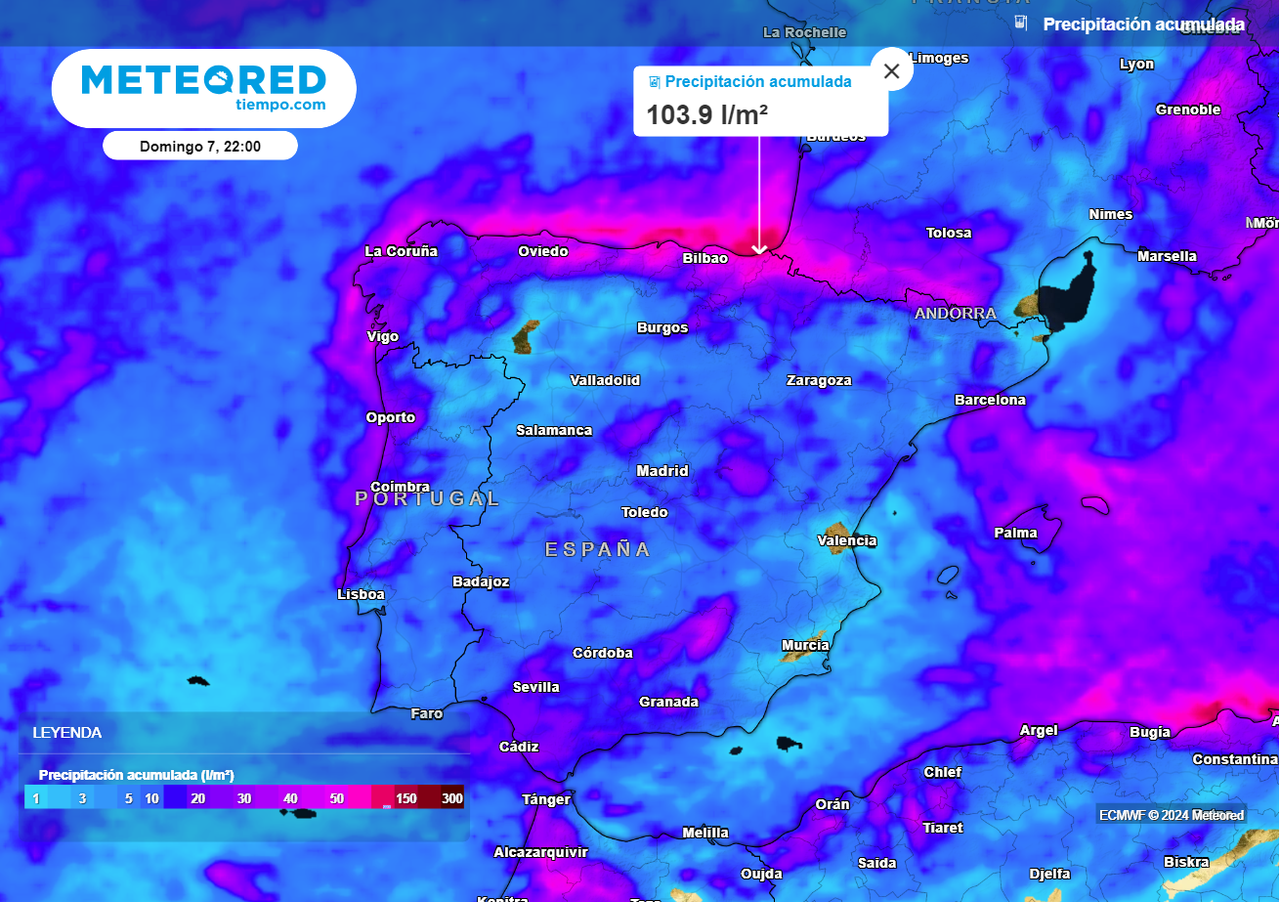This screenshot has height=902, width=1280.
Task: Click the La Coruña city label
Action: 401,251
